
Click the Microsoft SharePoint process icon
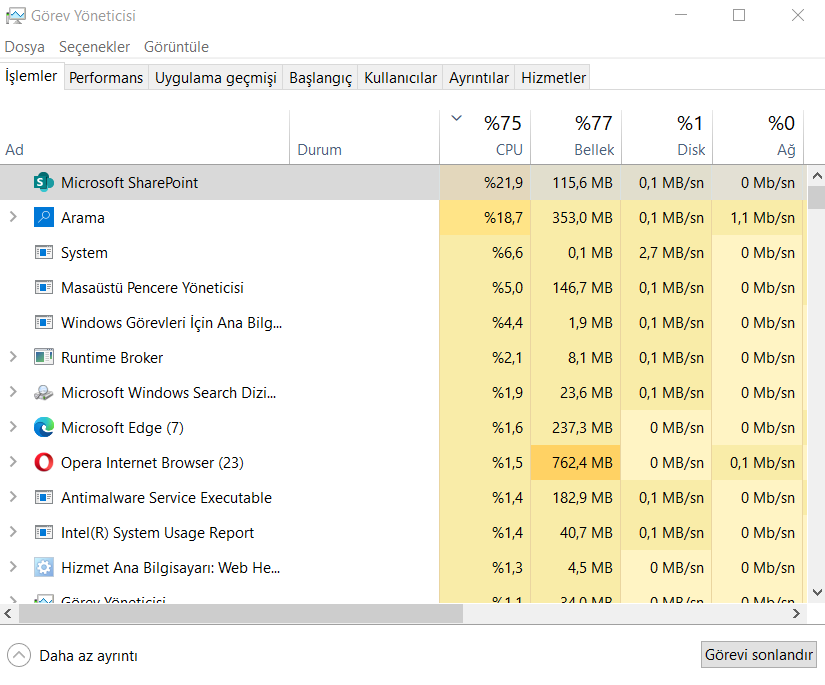pyautogui.click(x=44, y=183)
